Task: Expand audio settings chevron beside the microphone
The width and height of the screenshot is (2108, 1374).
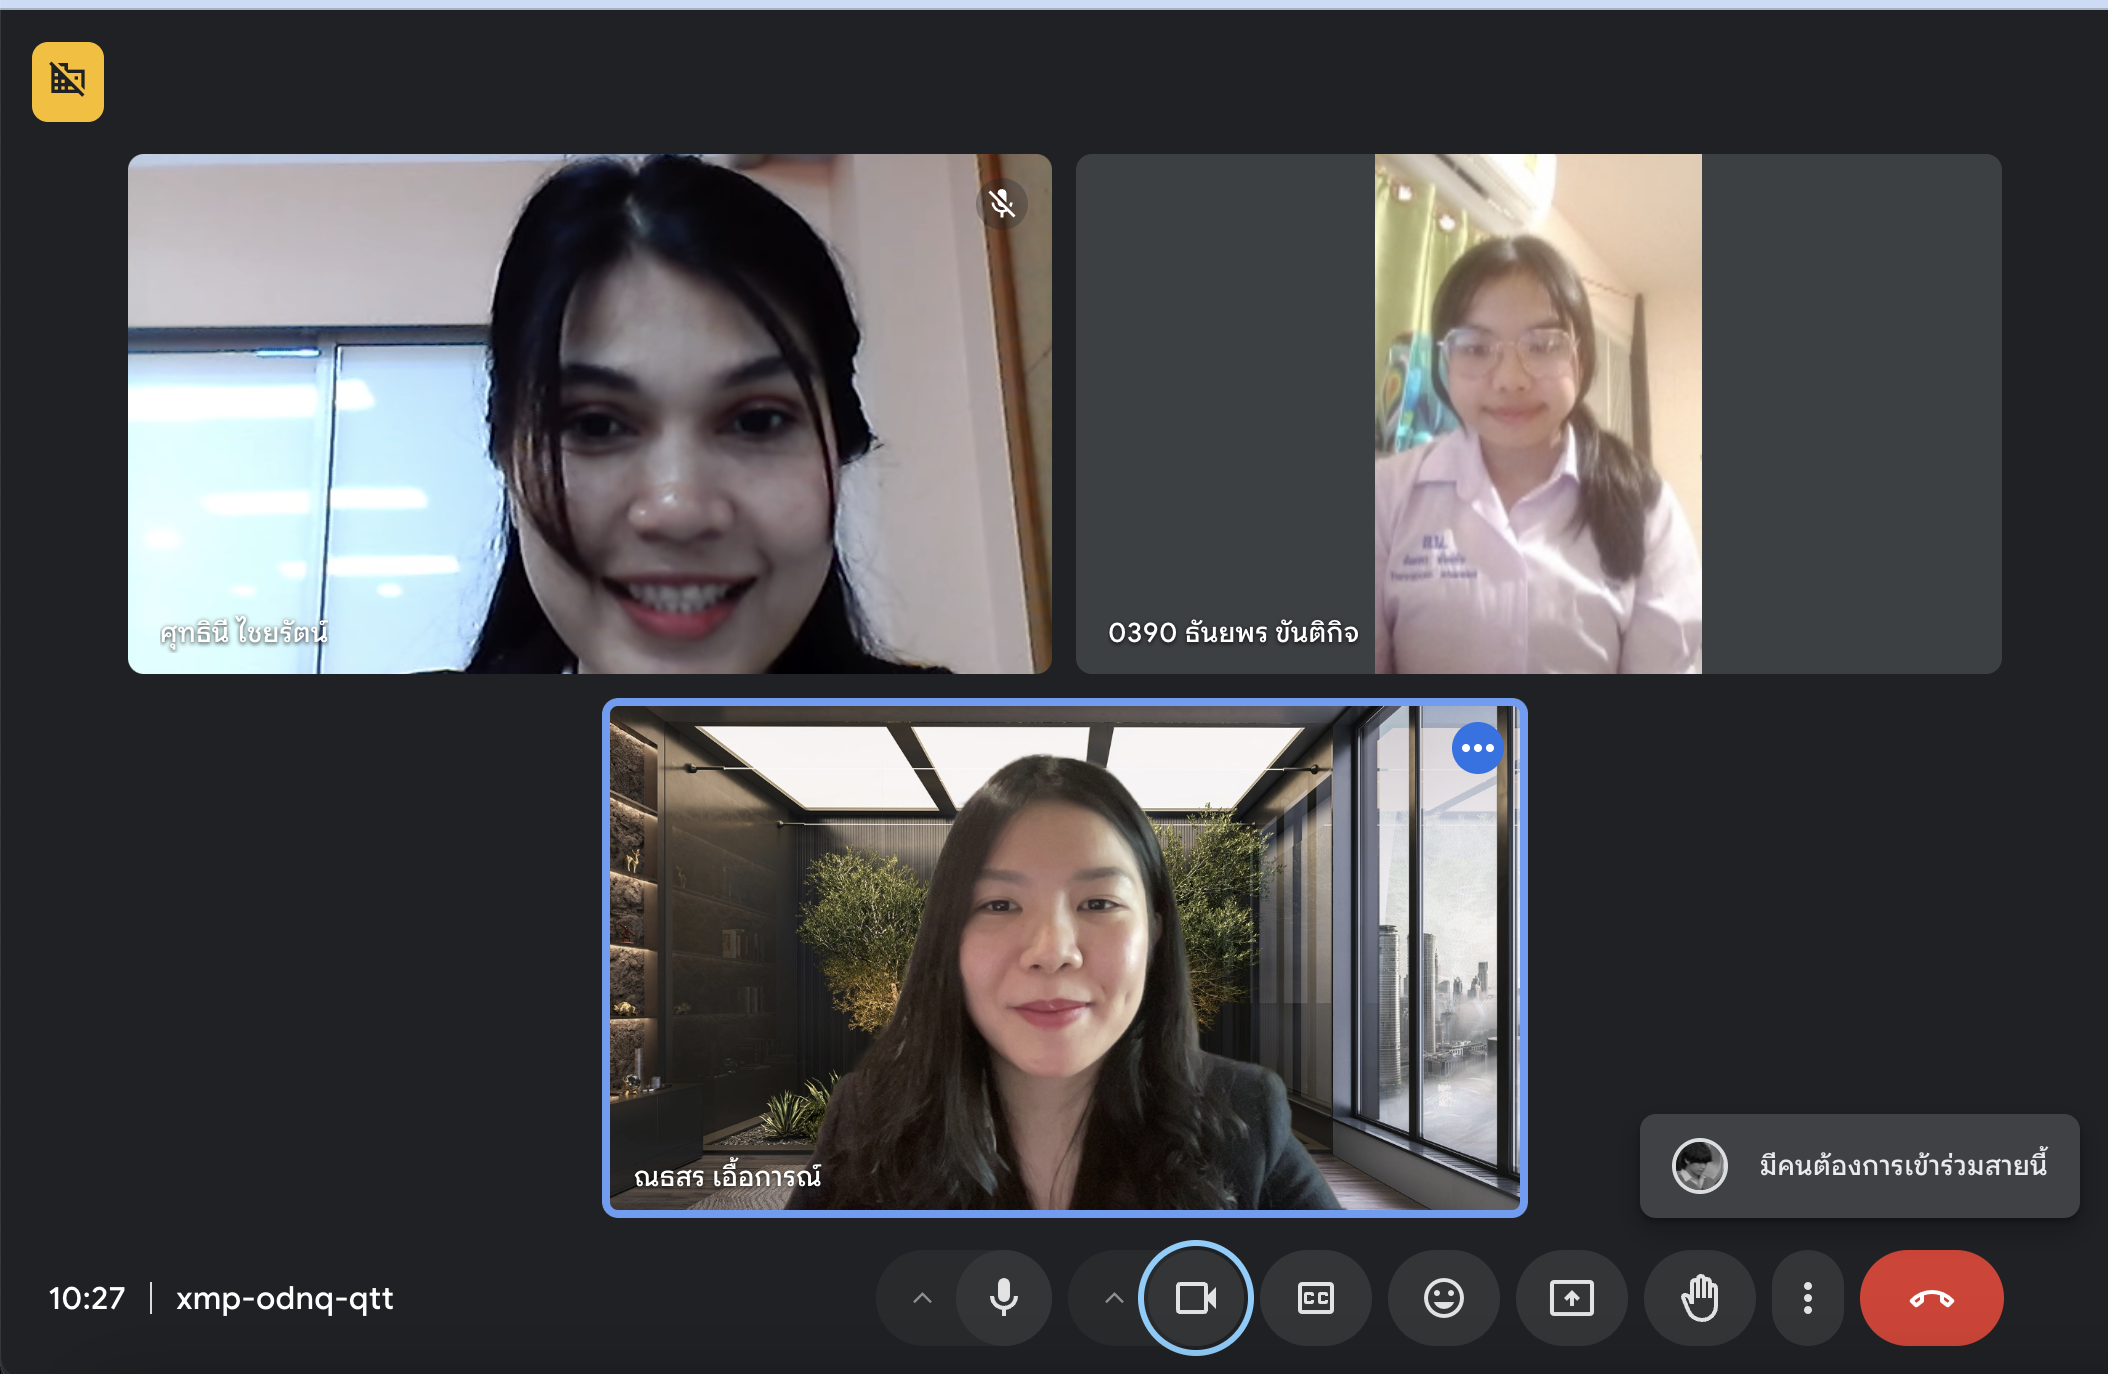Action: (922, 1298)
